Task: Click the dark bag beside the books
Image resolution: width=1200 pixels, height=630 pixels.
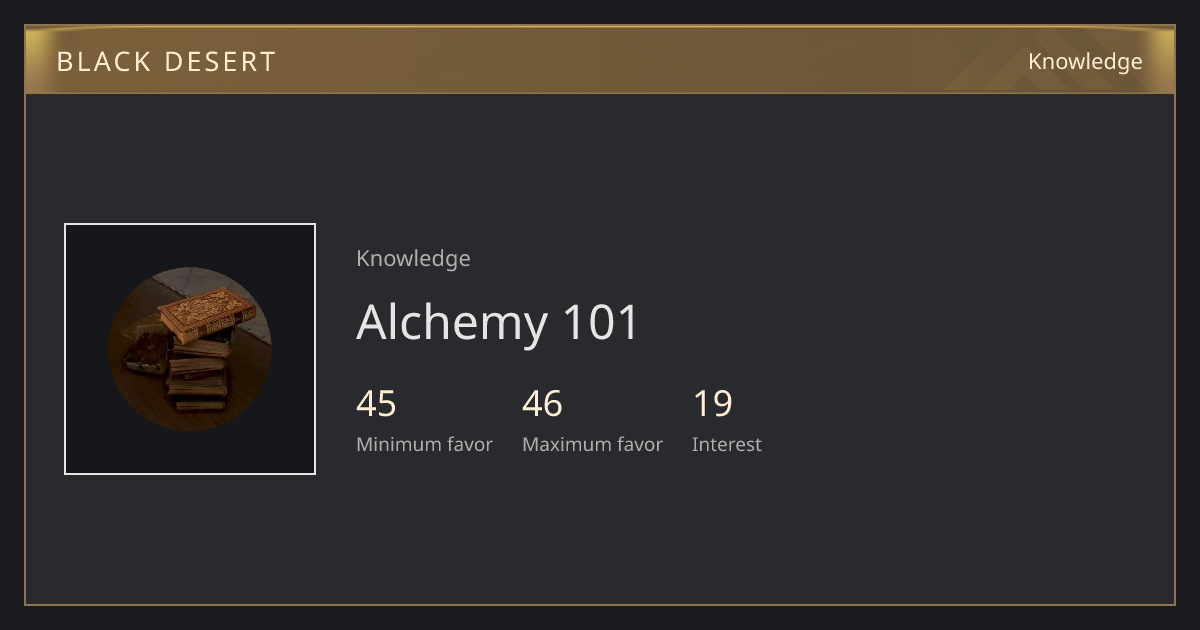Action: (146, 353)
